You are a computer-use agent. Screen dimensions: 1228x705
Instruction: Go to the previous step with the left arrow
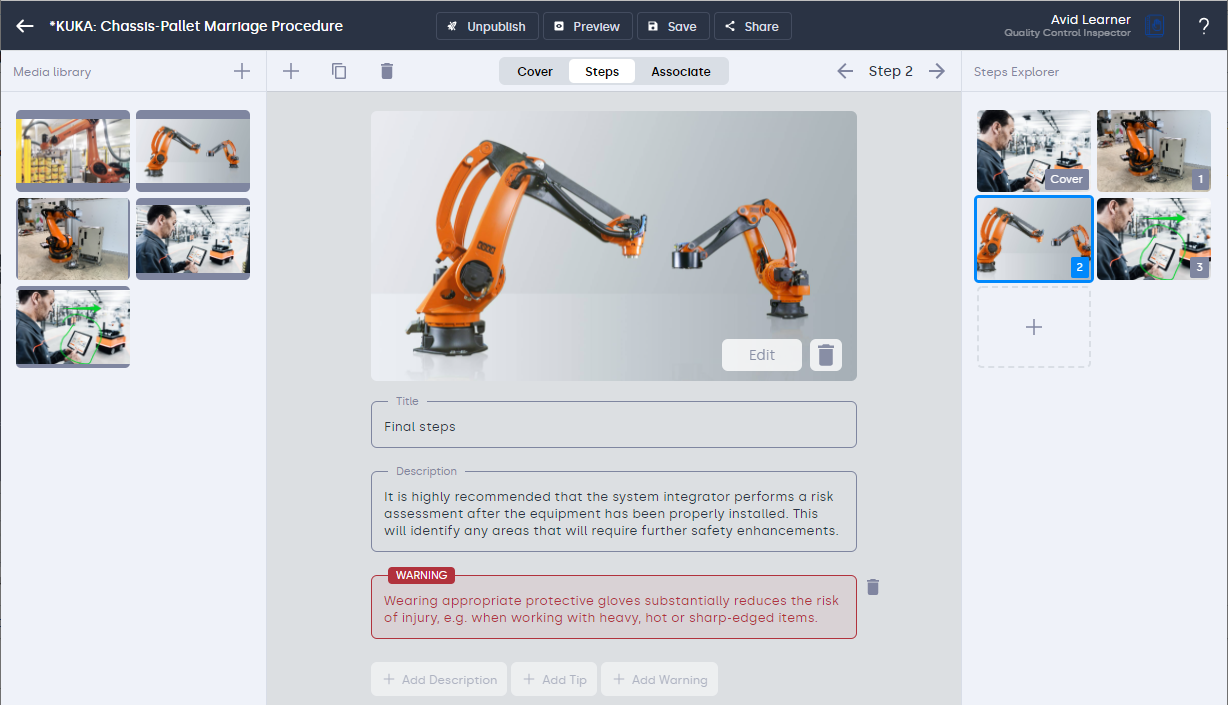coord(845,71)
